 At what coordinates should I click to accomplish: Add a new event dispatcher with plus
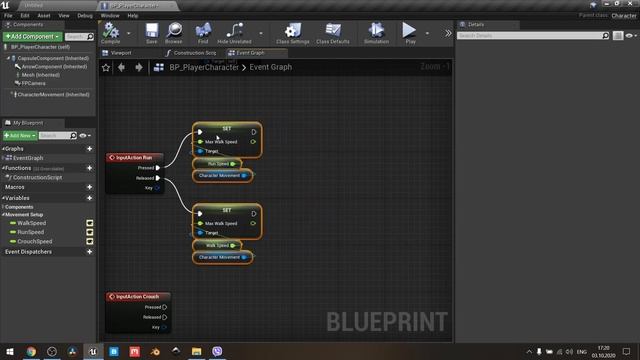pos(89,252)
